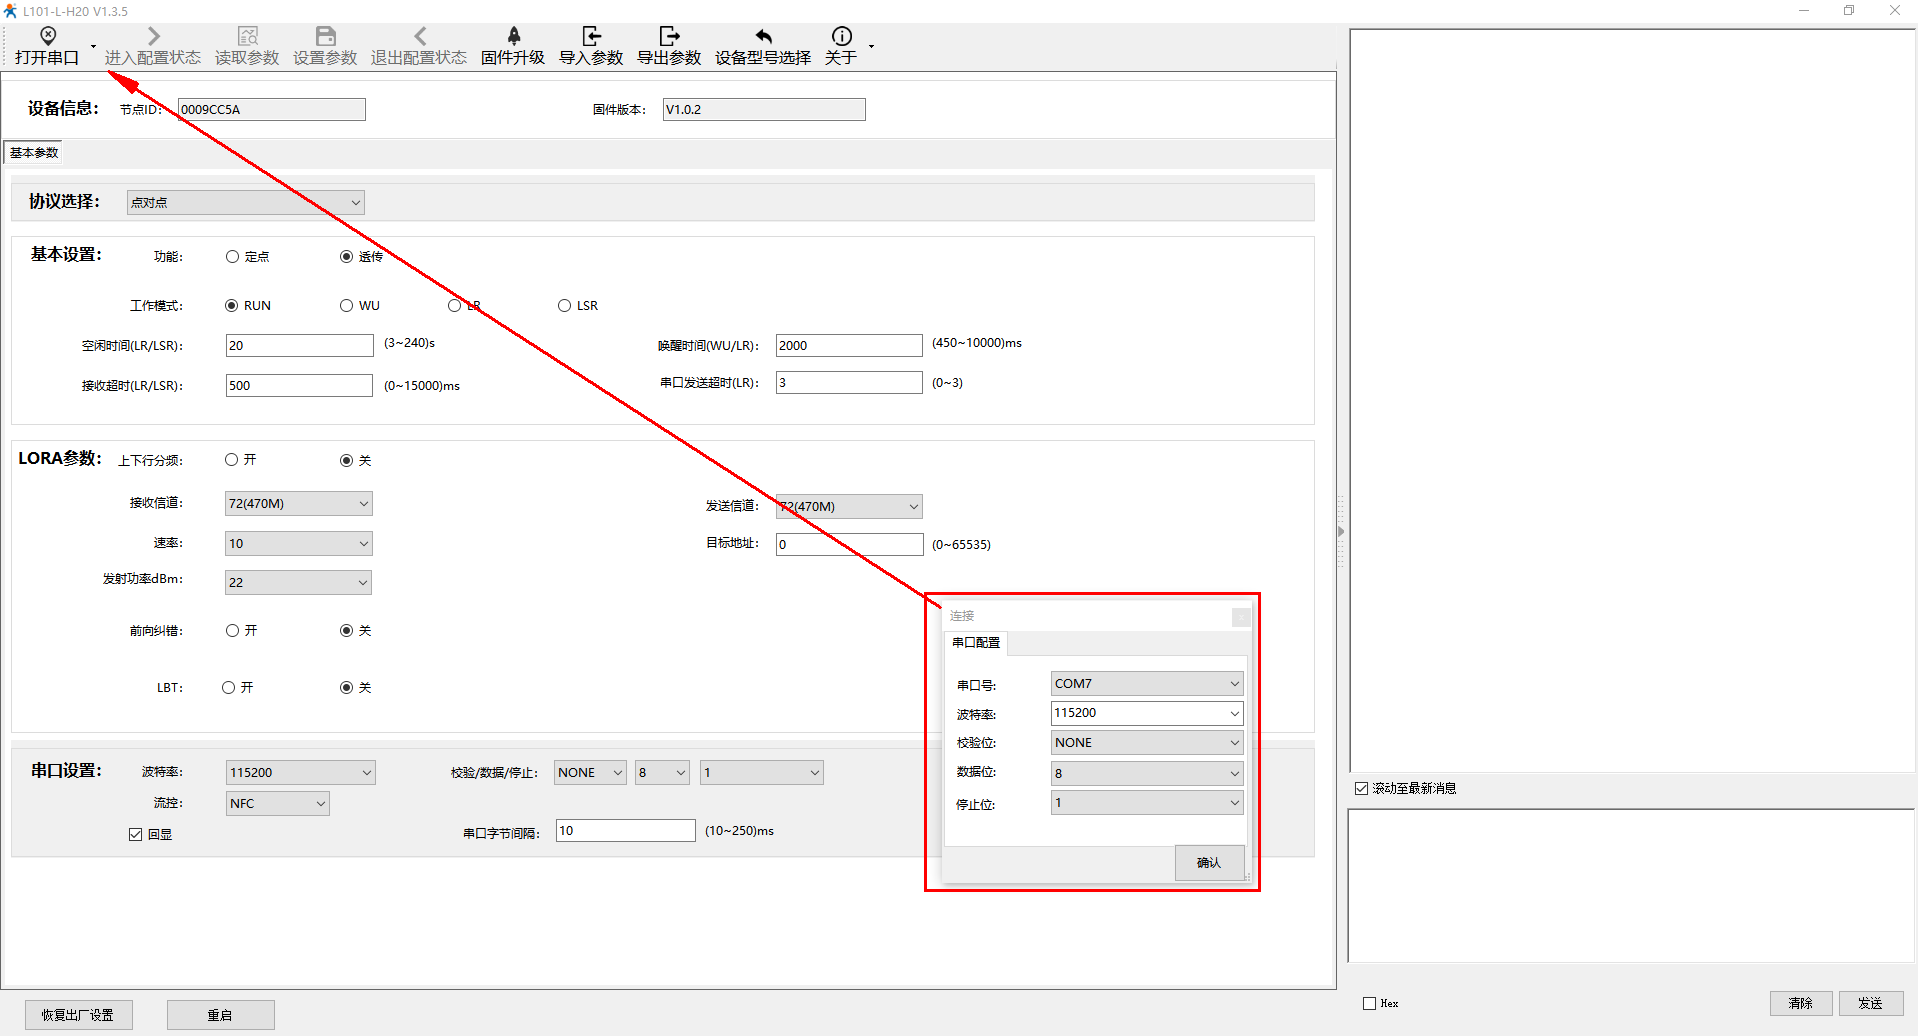Click the panel splitter collapse arrow
The image size is (1918, 1036).
pyautogui.click(x=1341, y=531)
